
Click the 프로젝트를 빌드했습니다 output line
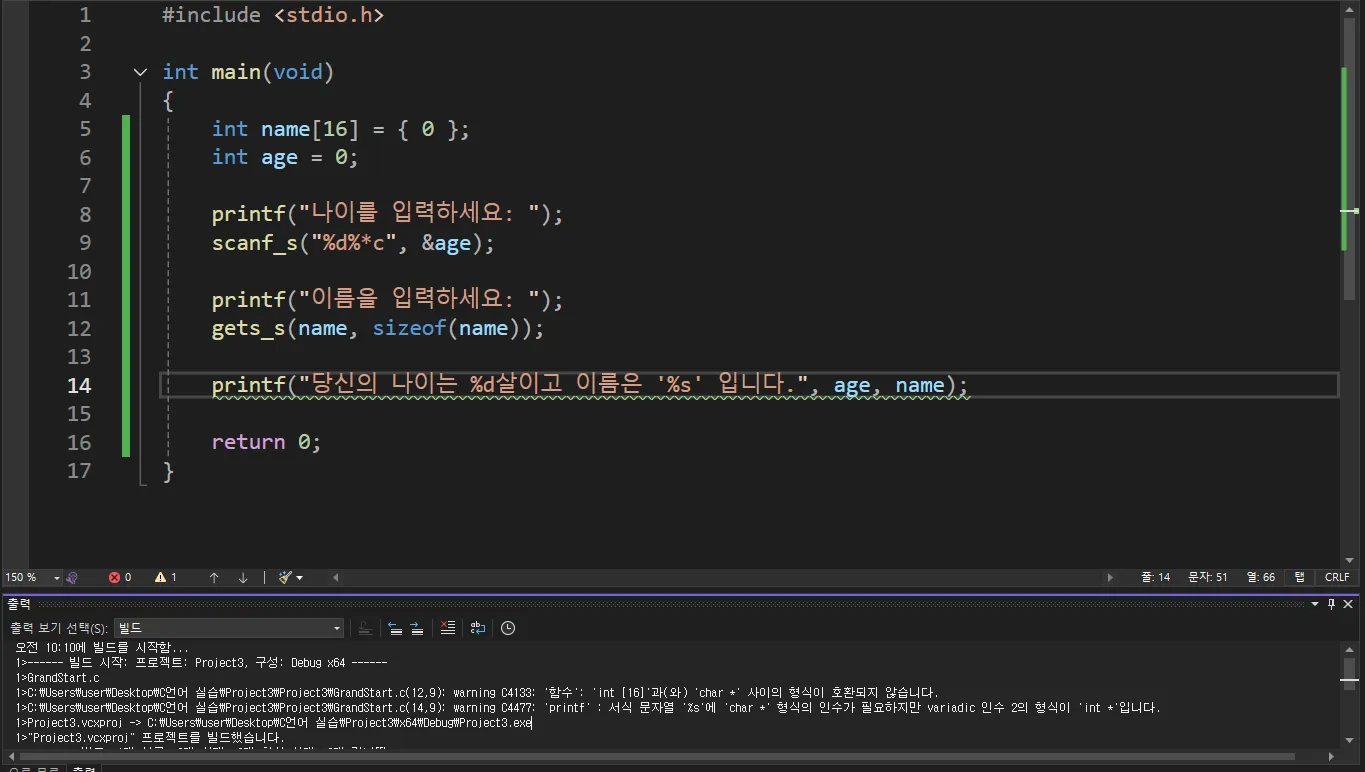tap(150, 737)
